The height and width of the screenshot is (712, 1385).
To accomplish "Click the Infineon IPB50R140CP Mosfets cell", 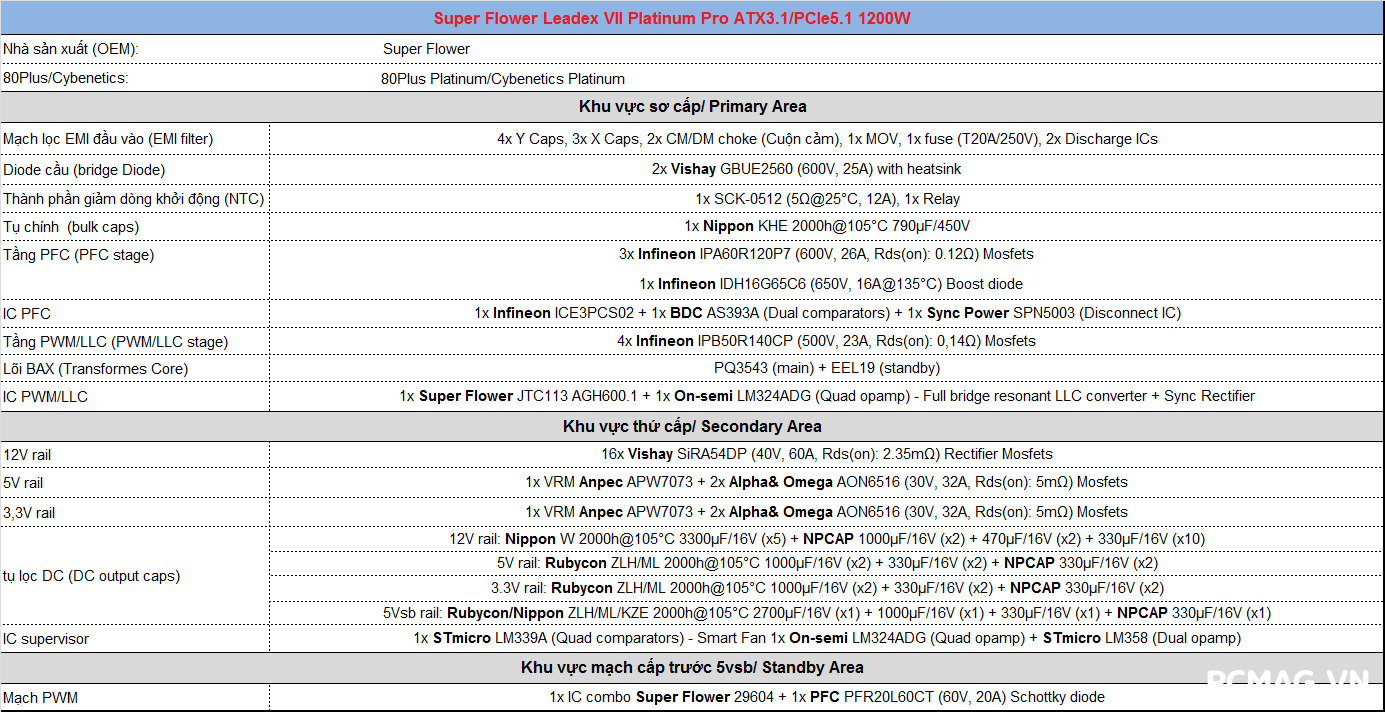I will click(x=826, y=341).
